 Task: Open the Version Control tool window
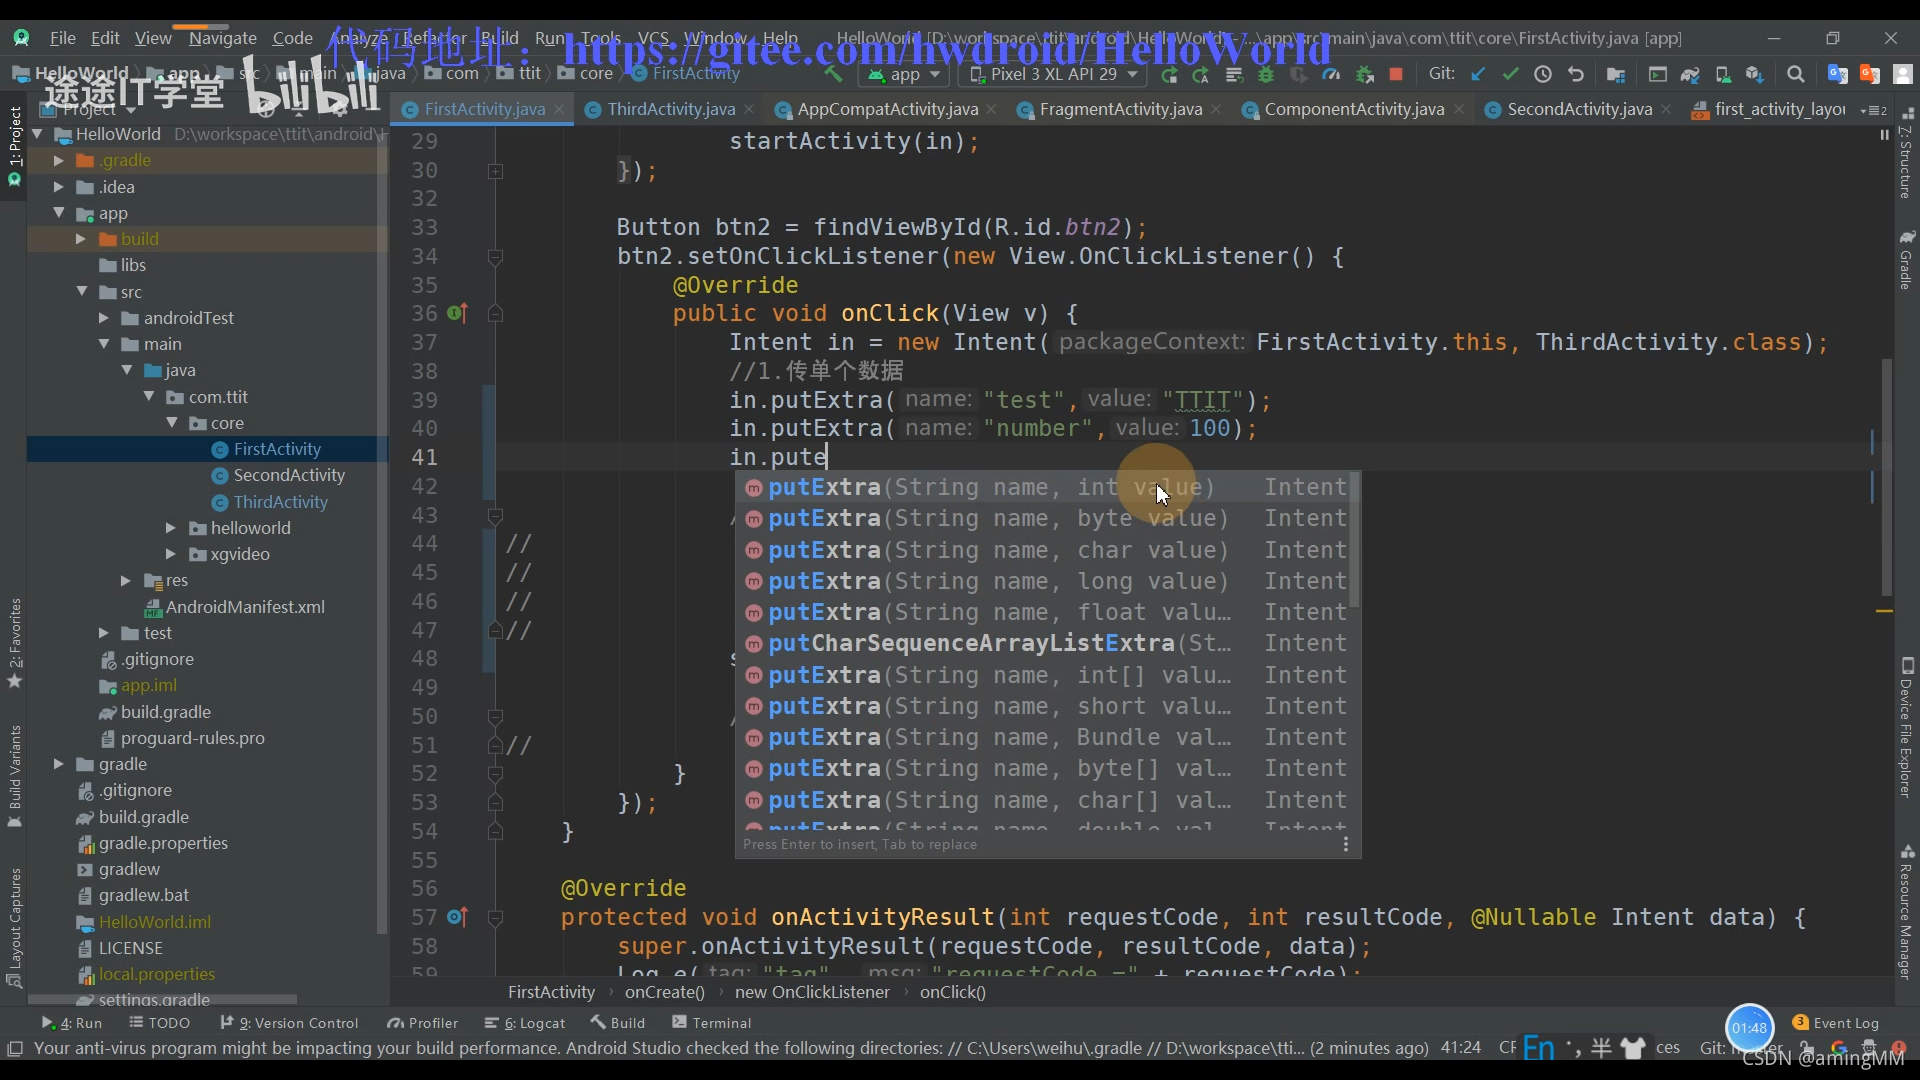click(289, 1023)
